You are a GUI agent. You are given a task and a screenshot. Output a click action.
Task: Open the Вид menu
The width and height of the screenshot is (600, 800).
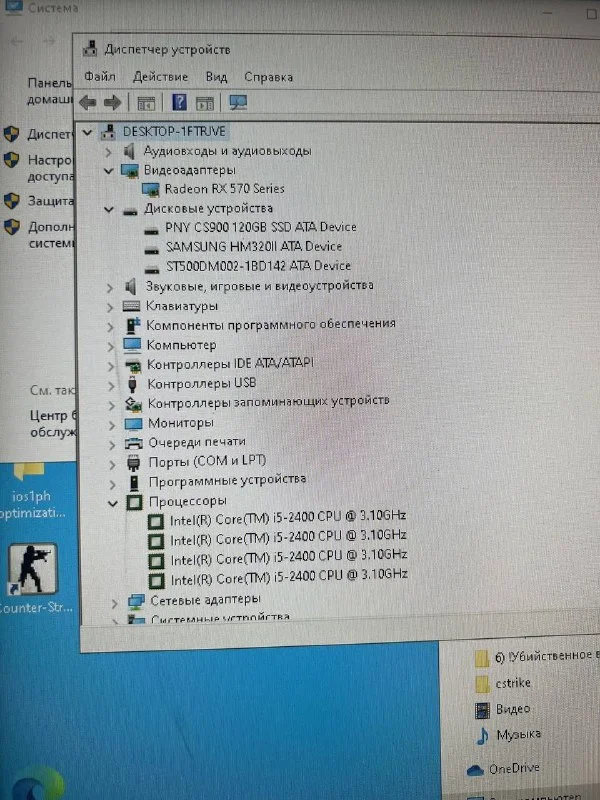click(x=216, y=76)
